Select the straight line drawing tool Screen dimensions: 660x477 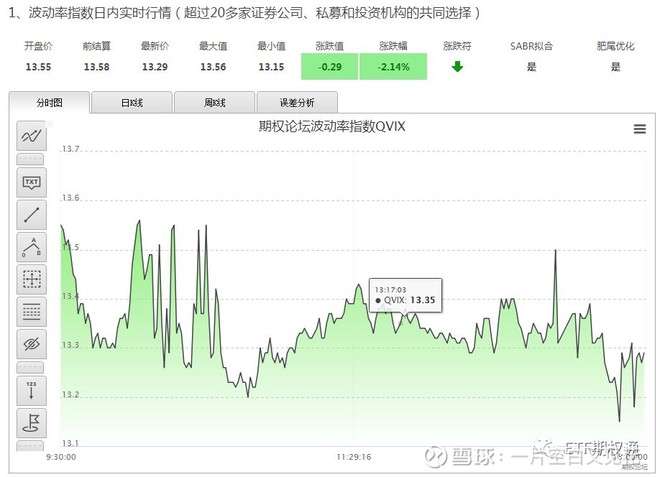click(32, 215)
